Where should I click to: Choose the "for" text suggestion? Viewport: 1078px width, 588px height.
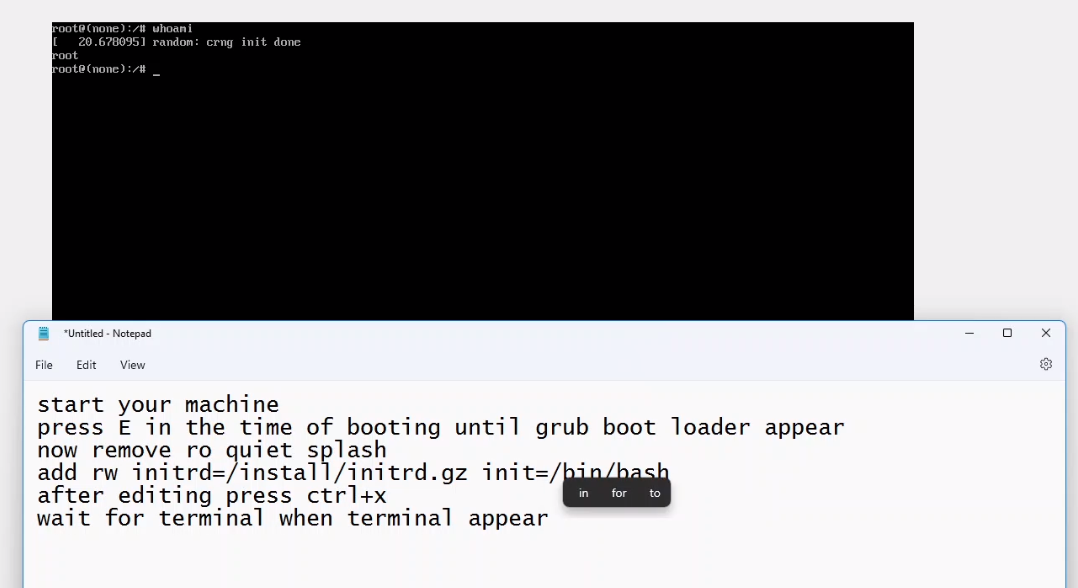[x=619, y=493]
